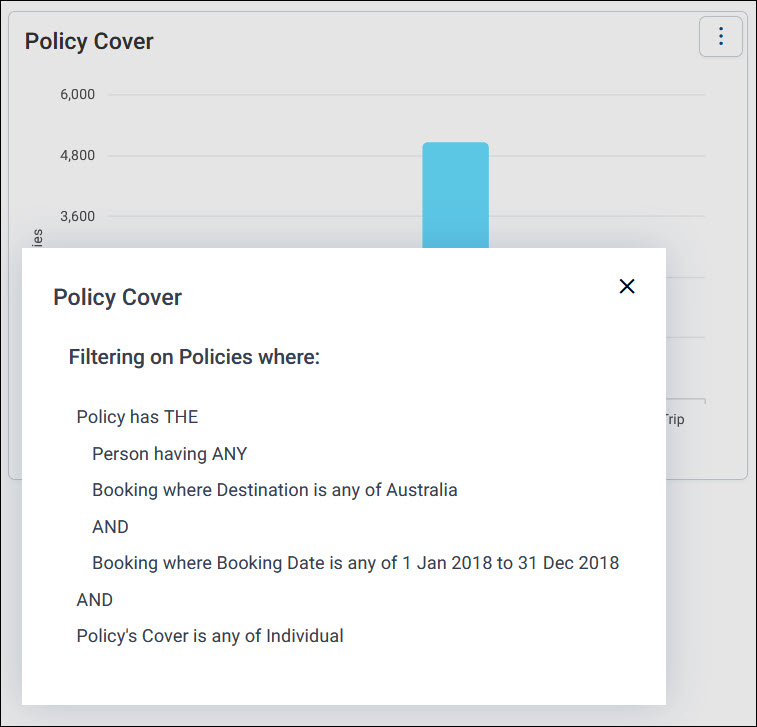Click the 6,000 axis label
Viewport: 757px width, 727px height.
77,94
